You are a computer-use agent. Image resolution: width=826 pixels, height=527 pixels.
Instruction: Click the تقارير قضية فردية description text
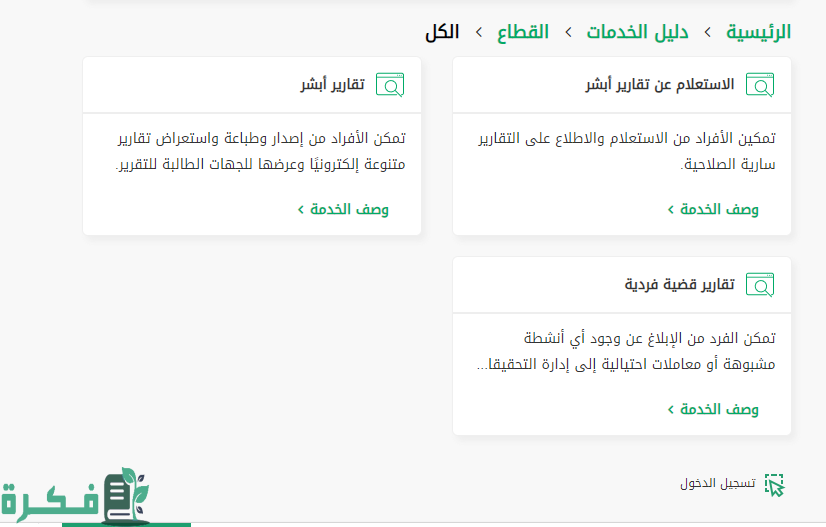626,351
